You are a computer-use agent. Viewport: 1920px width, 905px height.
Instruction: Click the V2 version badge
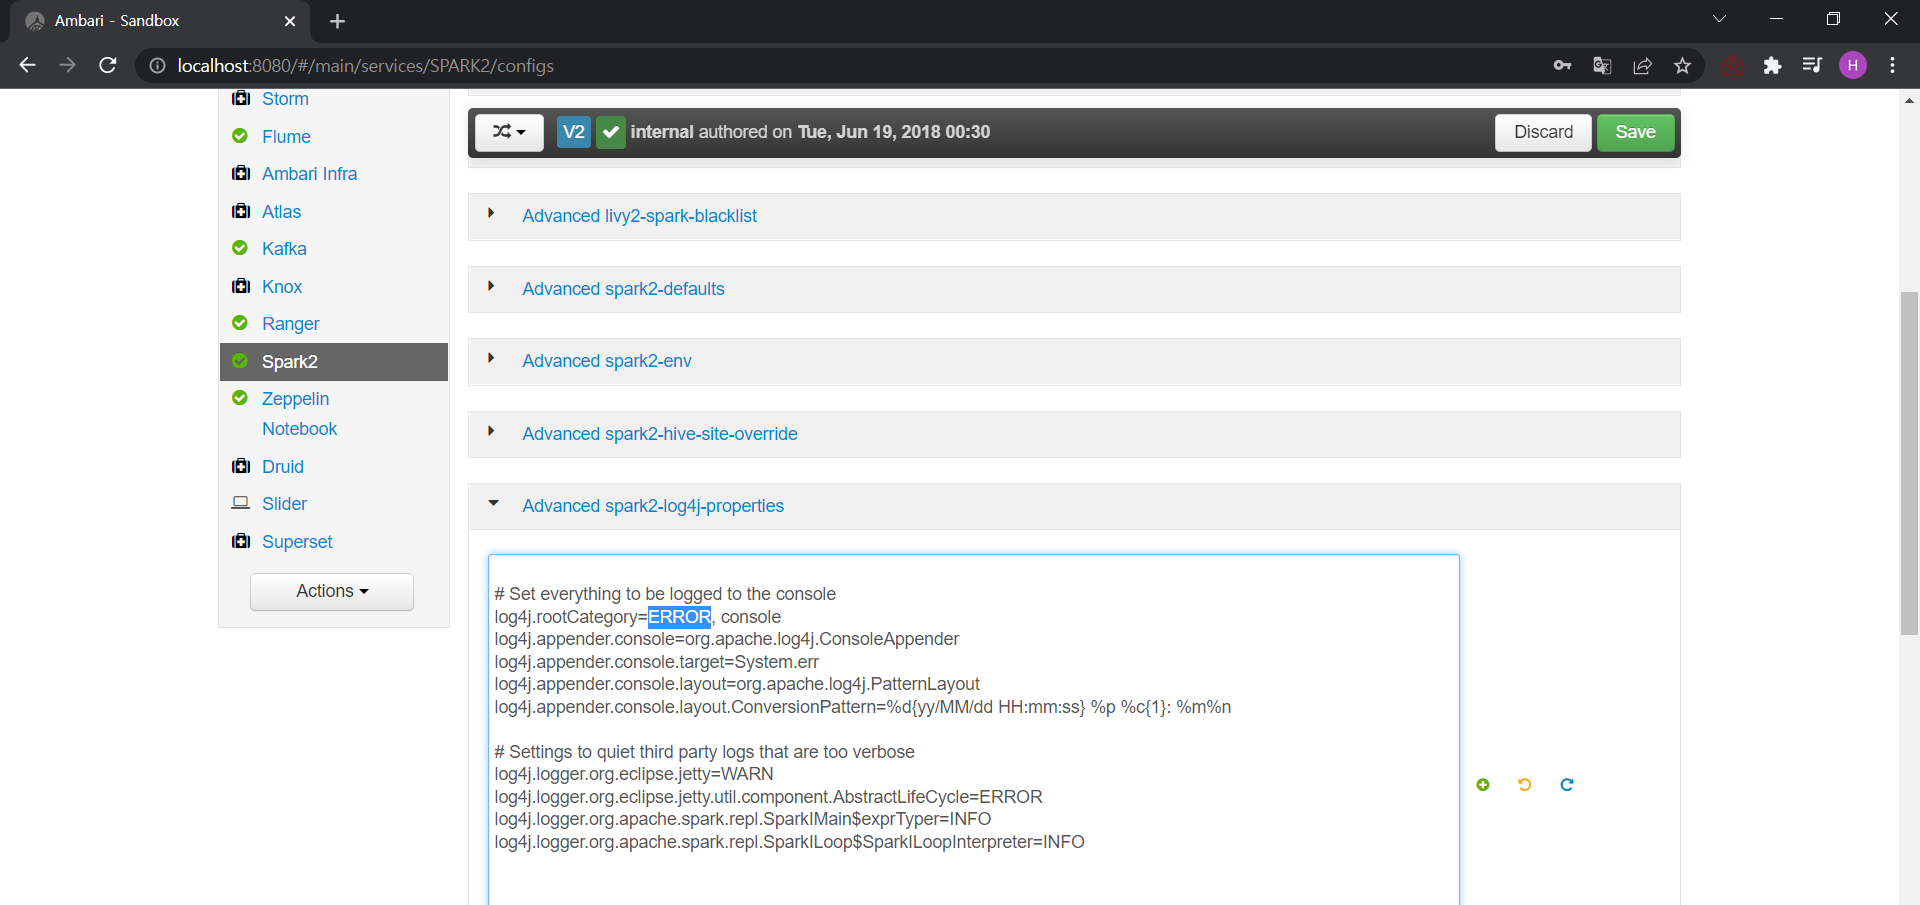coord(574,132)
